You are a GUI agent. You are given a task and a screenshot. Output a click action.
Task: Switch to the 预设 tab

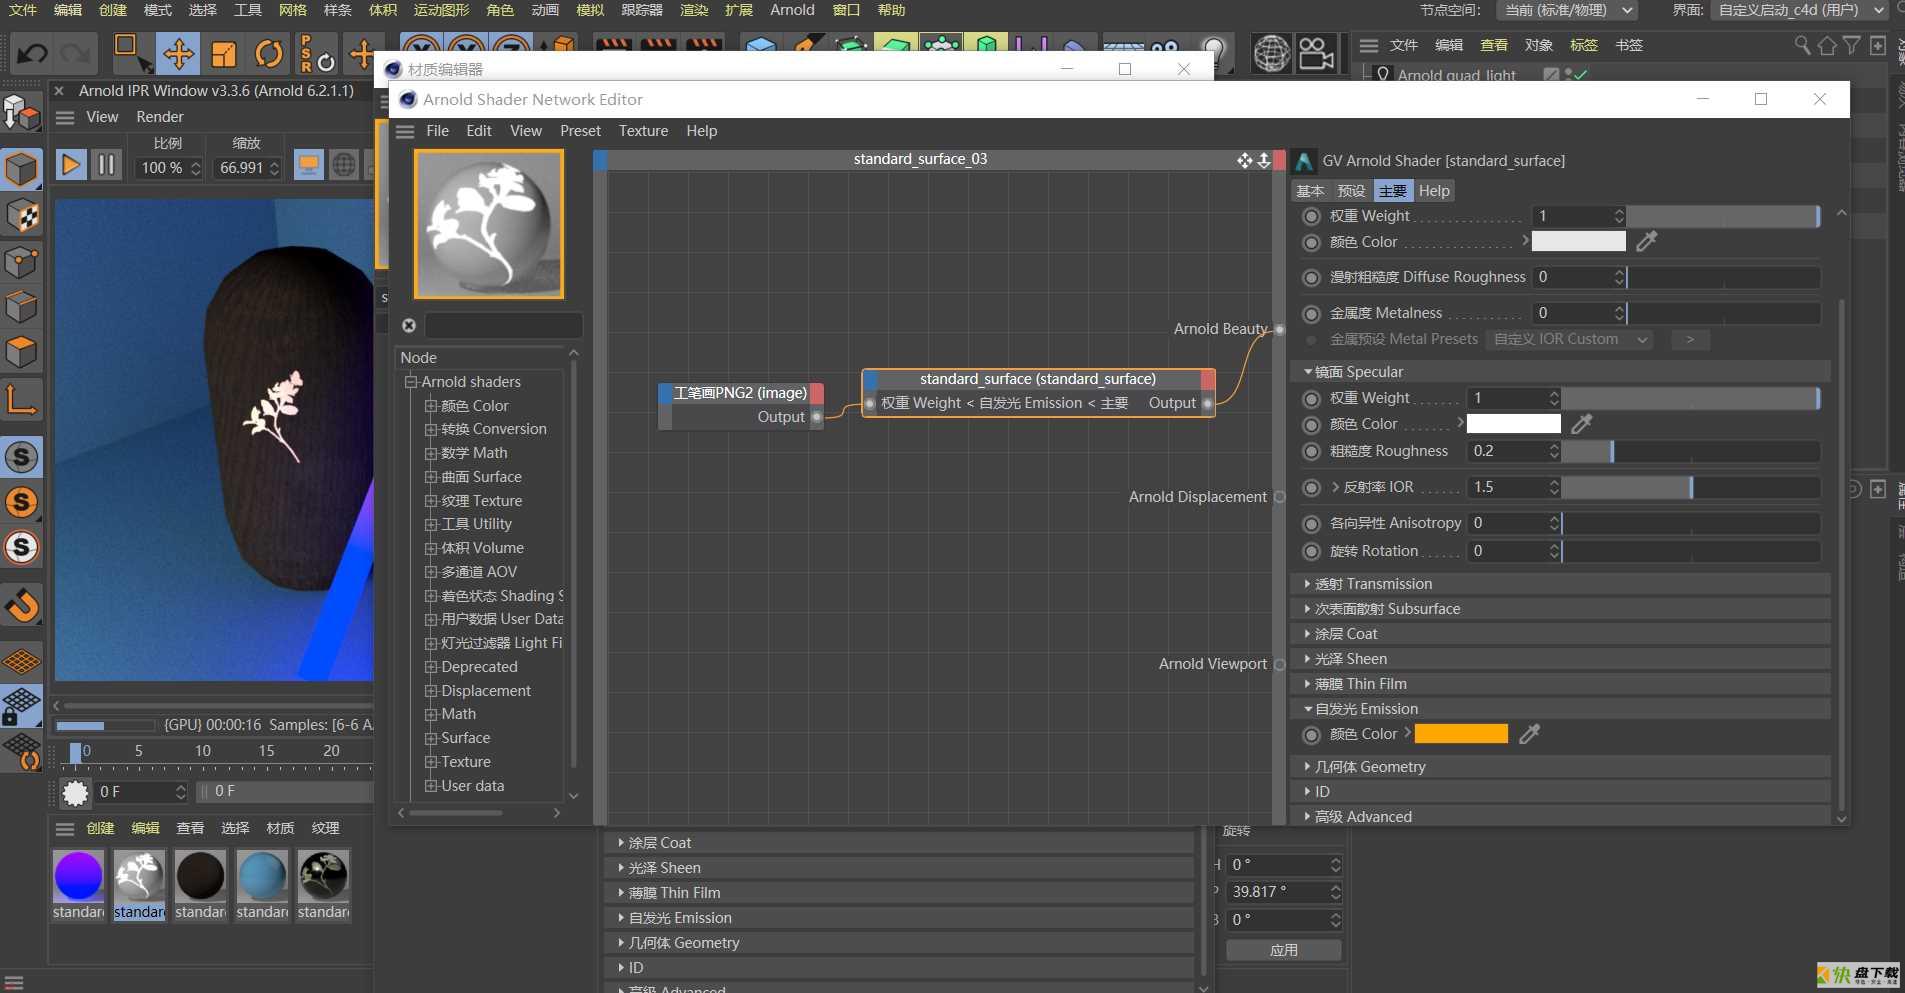pyautogui.click(x=1351, y=191)
